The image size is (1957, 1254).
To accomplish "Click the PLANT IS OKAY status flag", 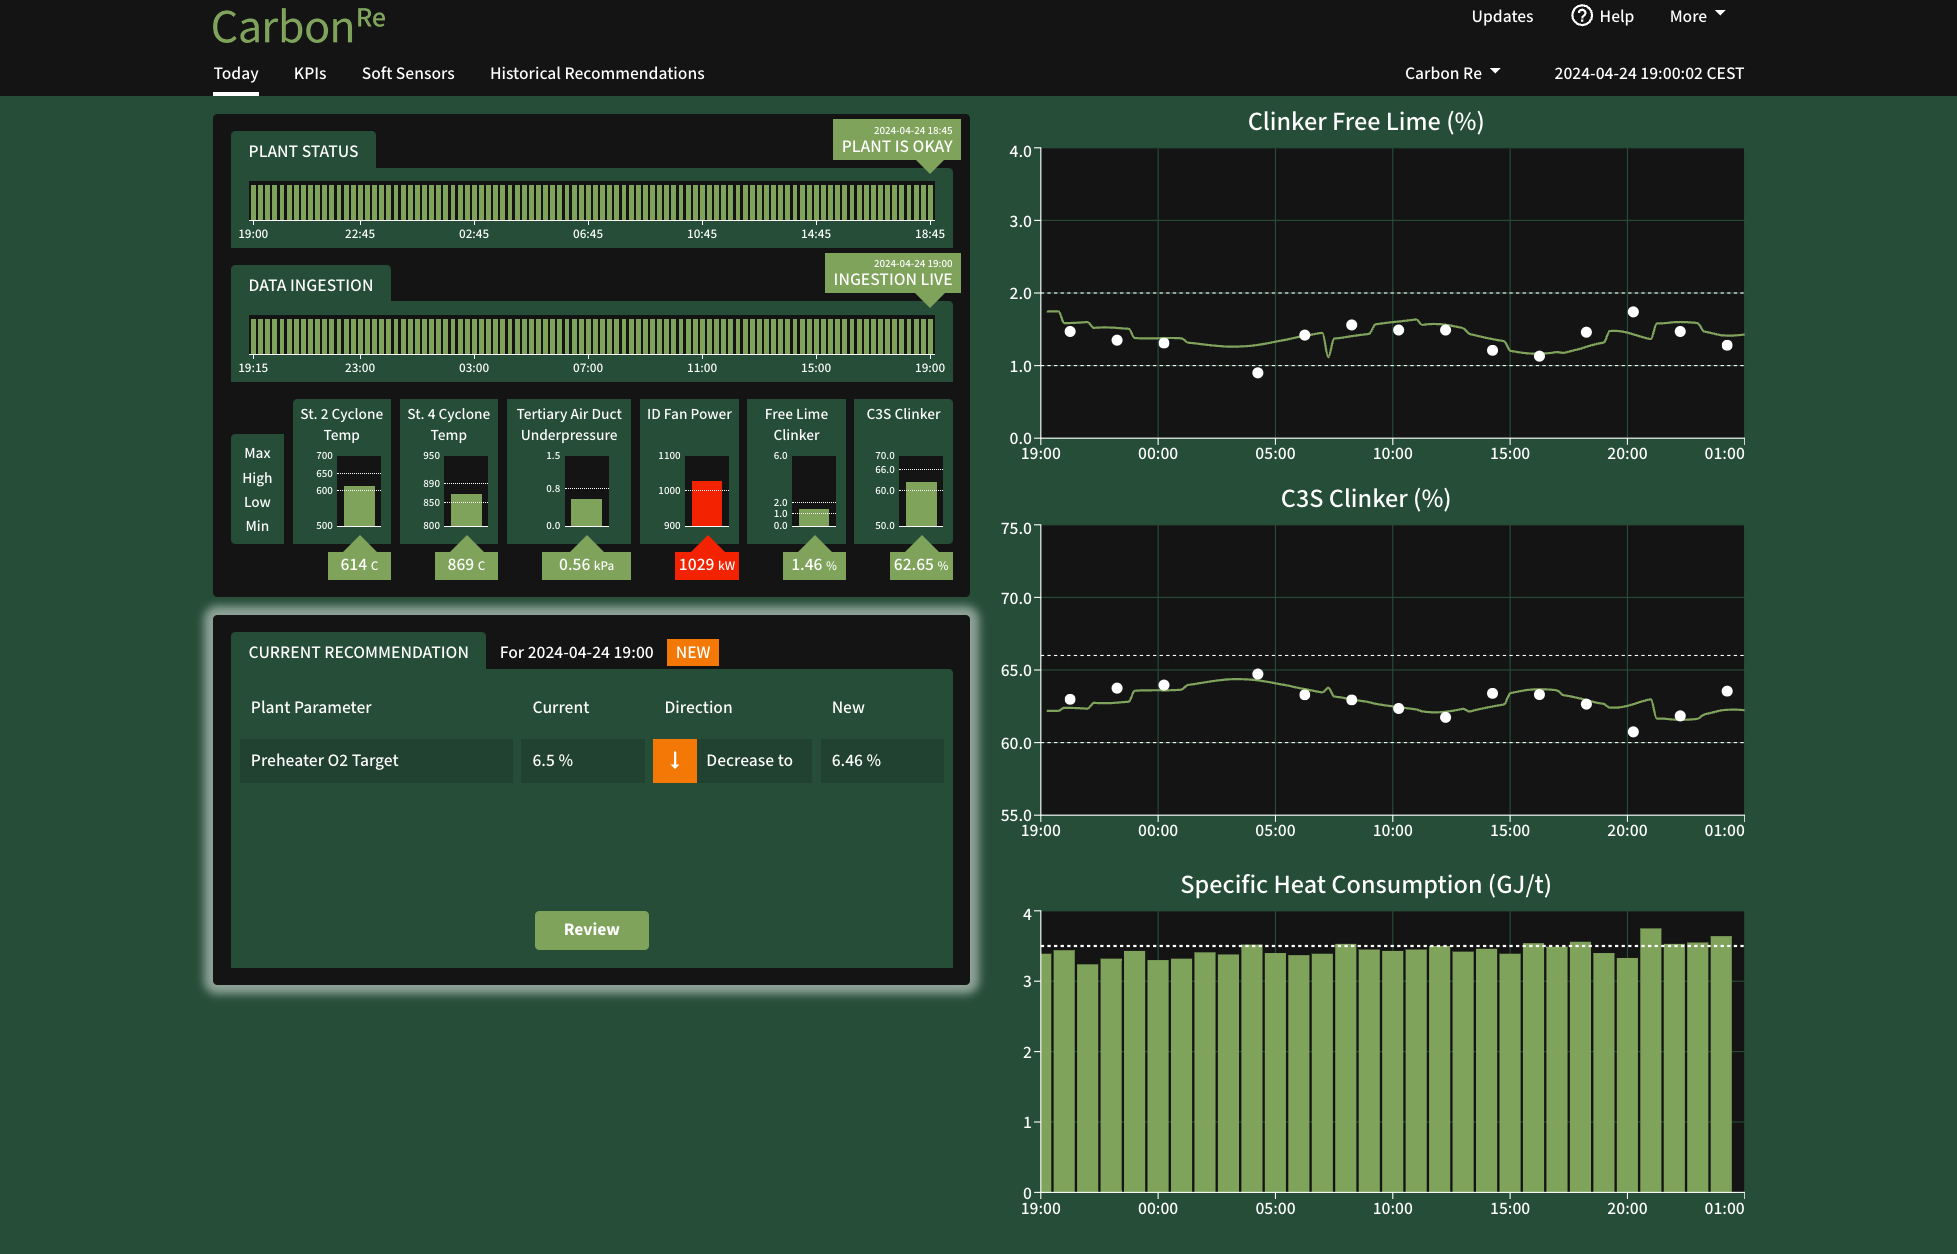I will coord(896,141).
